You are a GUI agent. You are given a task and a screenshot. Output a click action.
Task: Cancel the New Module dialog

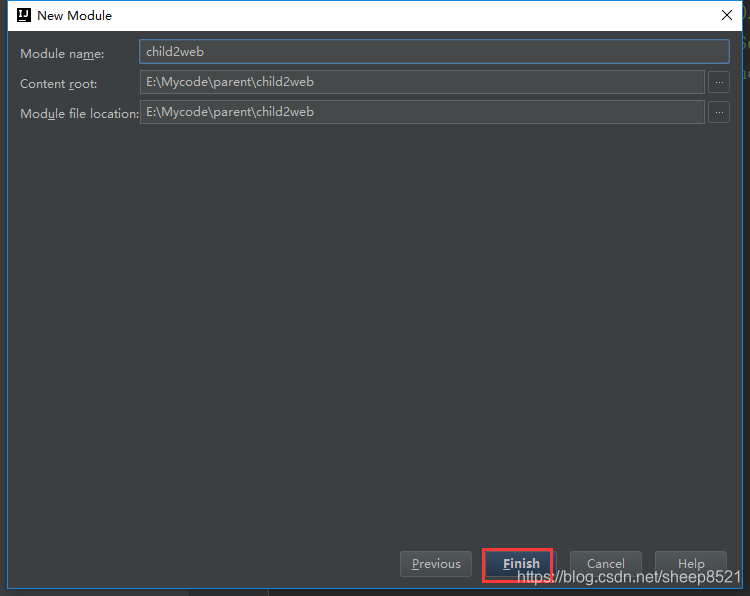pyautogui.click(x=606, y=563)
